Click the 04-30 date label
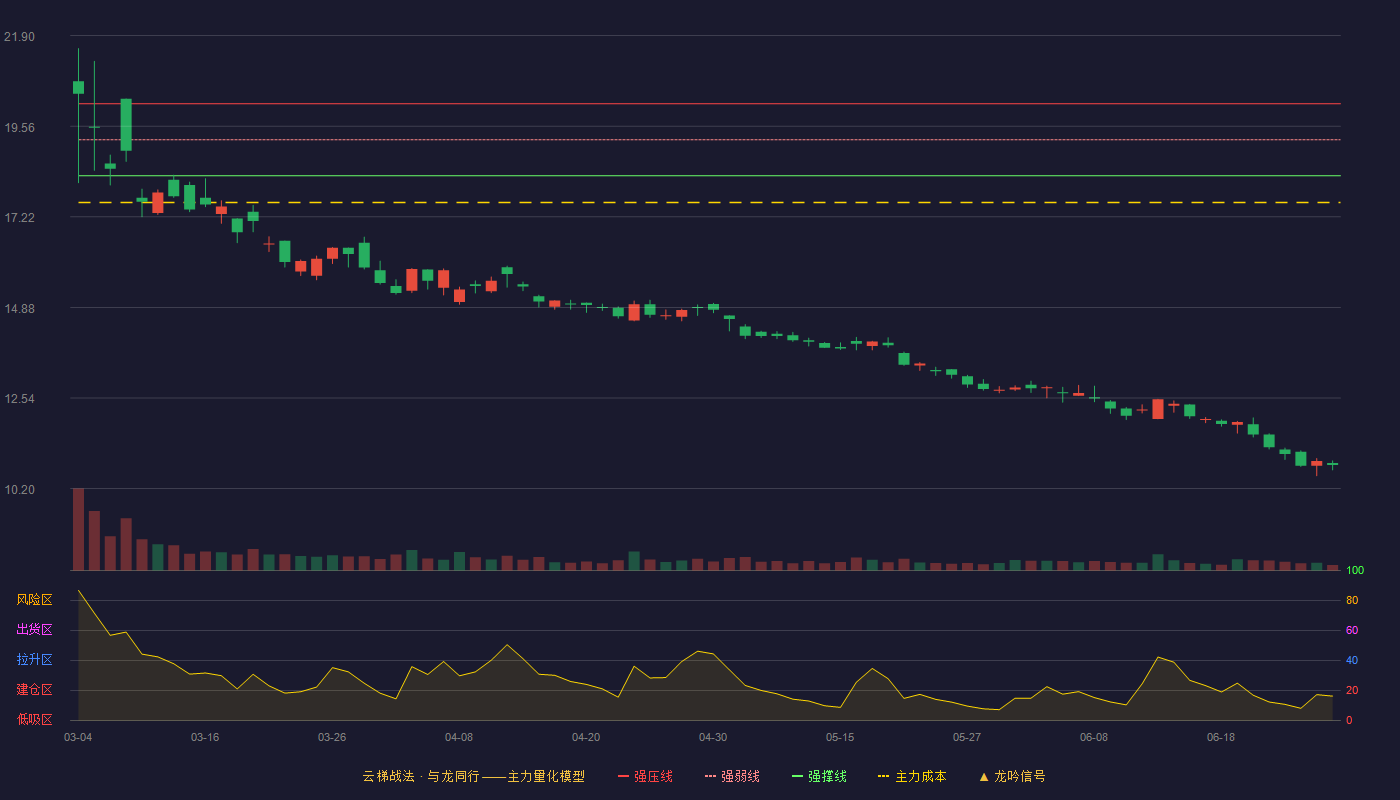Viewport: 1400px width, 800px height. [x=713, y=737]
